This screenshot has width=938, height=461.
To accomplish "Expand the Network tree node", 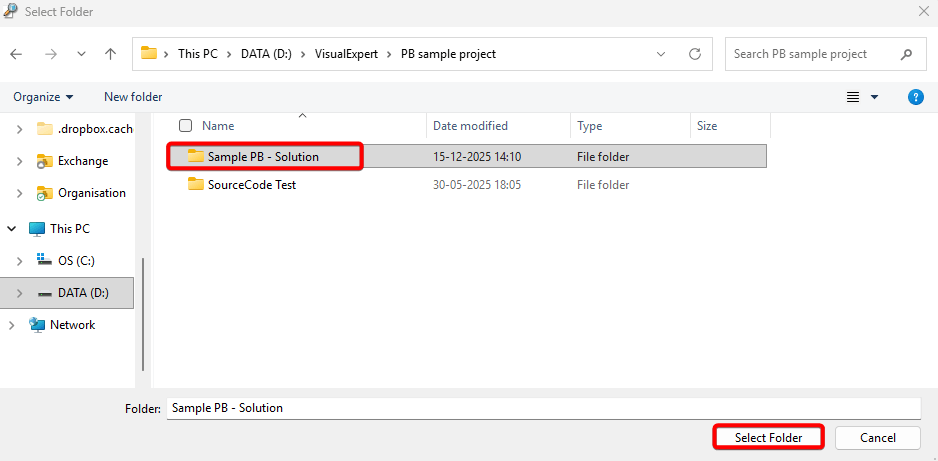I will click(x=11, y=325).
